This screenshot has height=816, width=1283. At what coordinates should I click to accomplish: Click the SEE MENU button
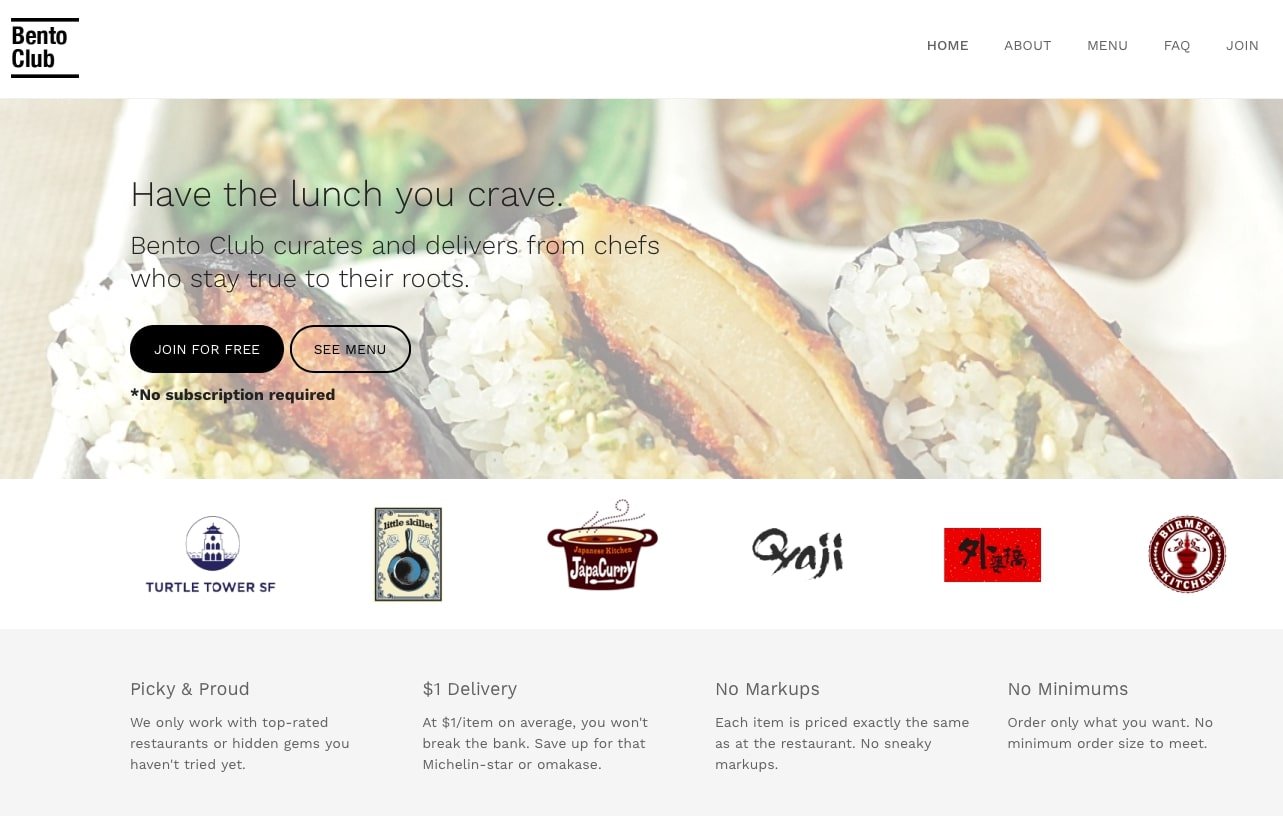click(350, 349)
